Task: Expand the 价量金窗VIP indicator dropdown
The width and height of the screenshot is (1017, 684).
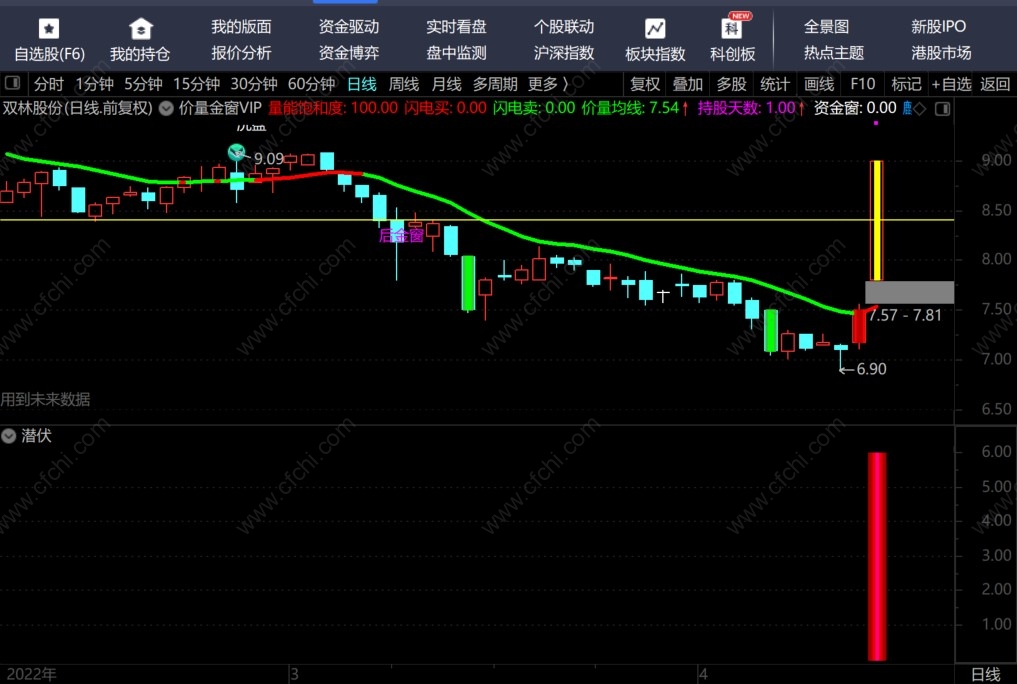Action: [166, 108]
